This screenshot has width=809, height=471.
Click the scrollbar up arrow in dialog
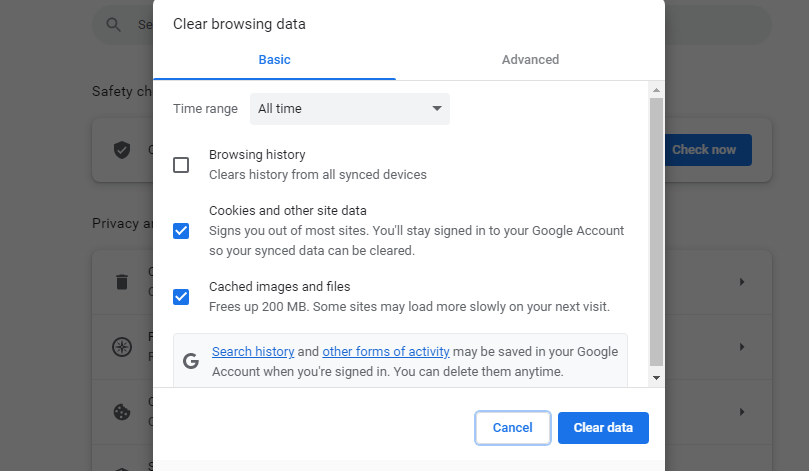tap(656, 90)
